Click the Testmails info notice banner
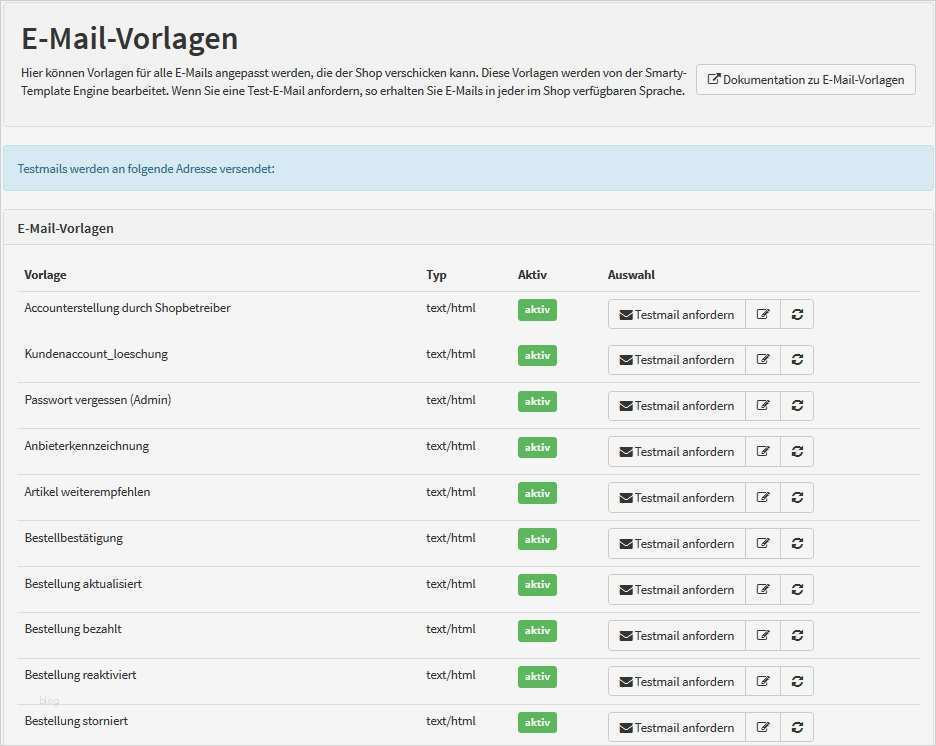Screen dimensions: 936x746 [x=468, y=168]
